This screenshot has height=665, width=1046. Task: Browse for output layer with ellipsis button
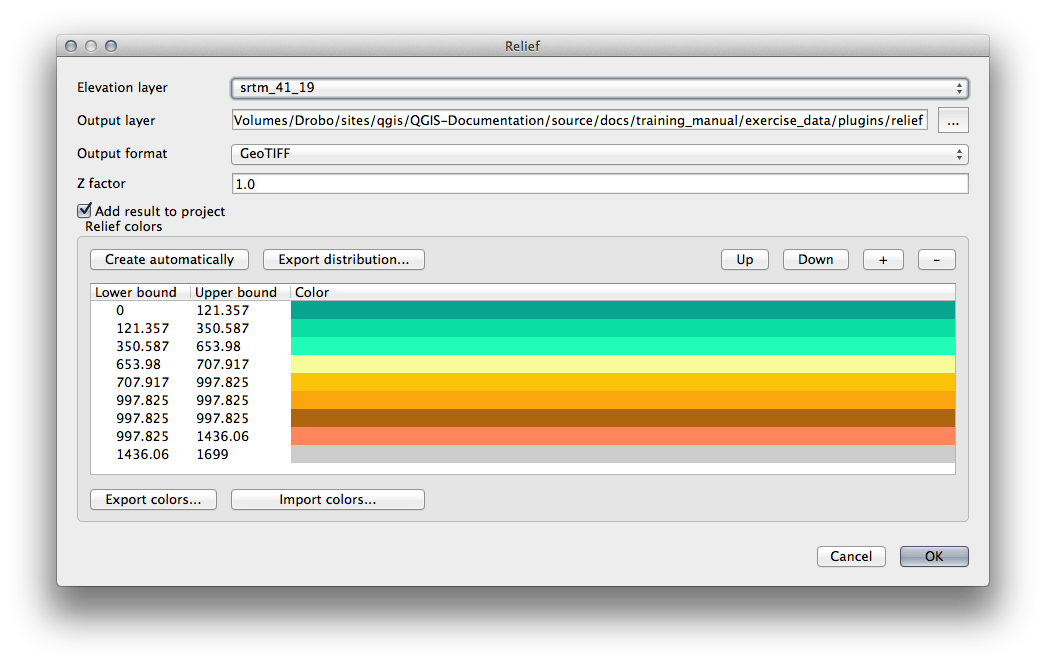pyautogui.click(x=952, y=121)
